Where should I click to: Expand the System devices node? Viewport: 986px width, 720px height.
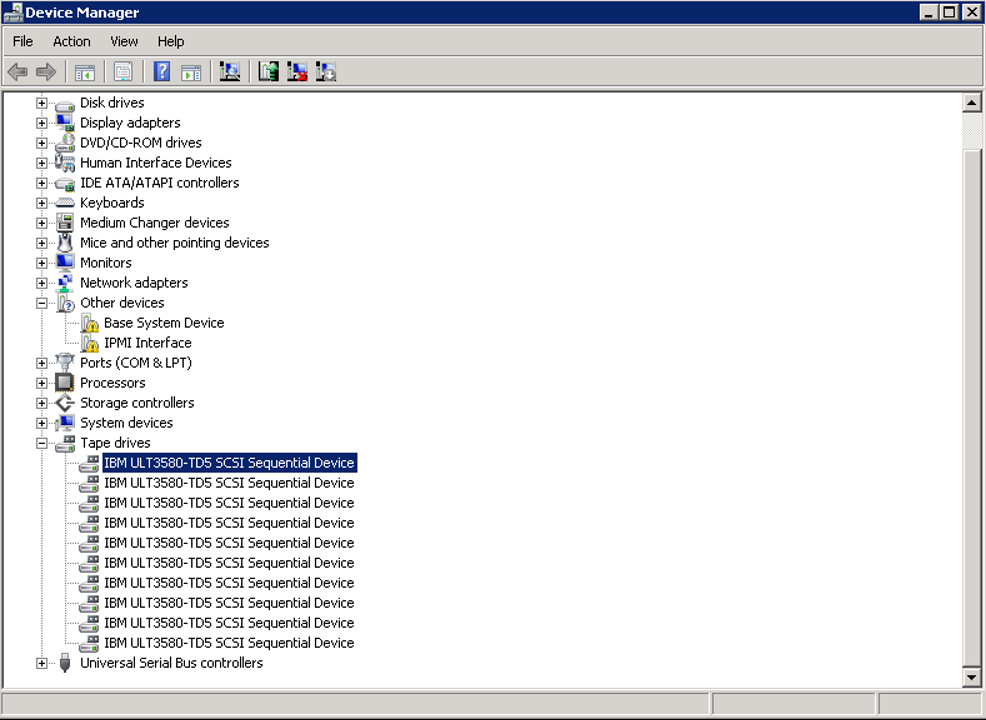click(42, 423)
